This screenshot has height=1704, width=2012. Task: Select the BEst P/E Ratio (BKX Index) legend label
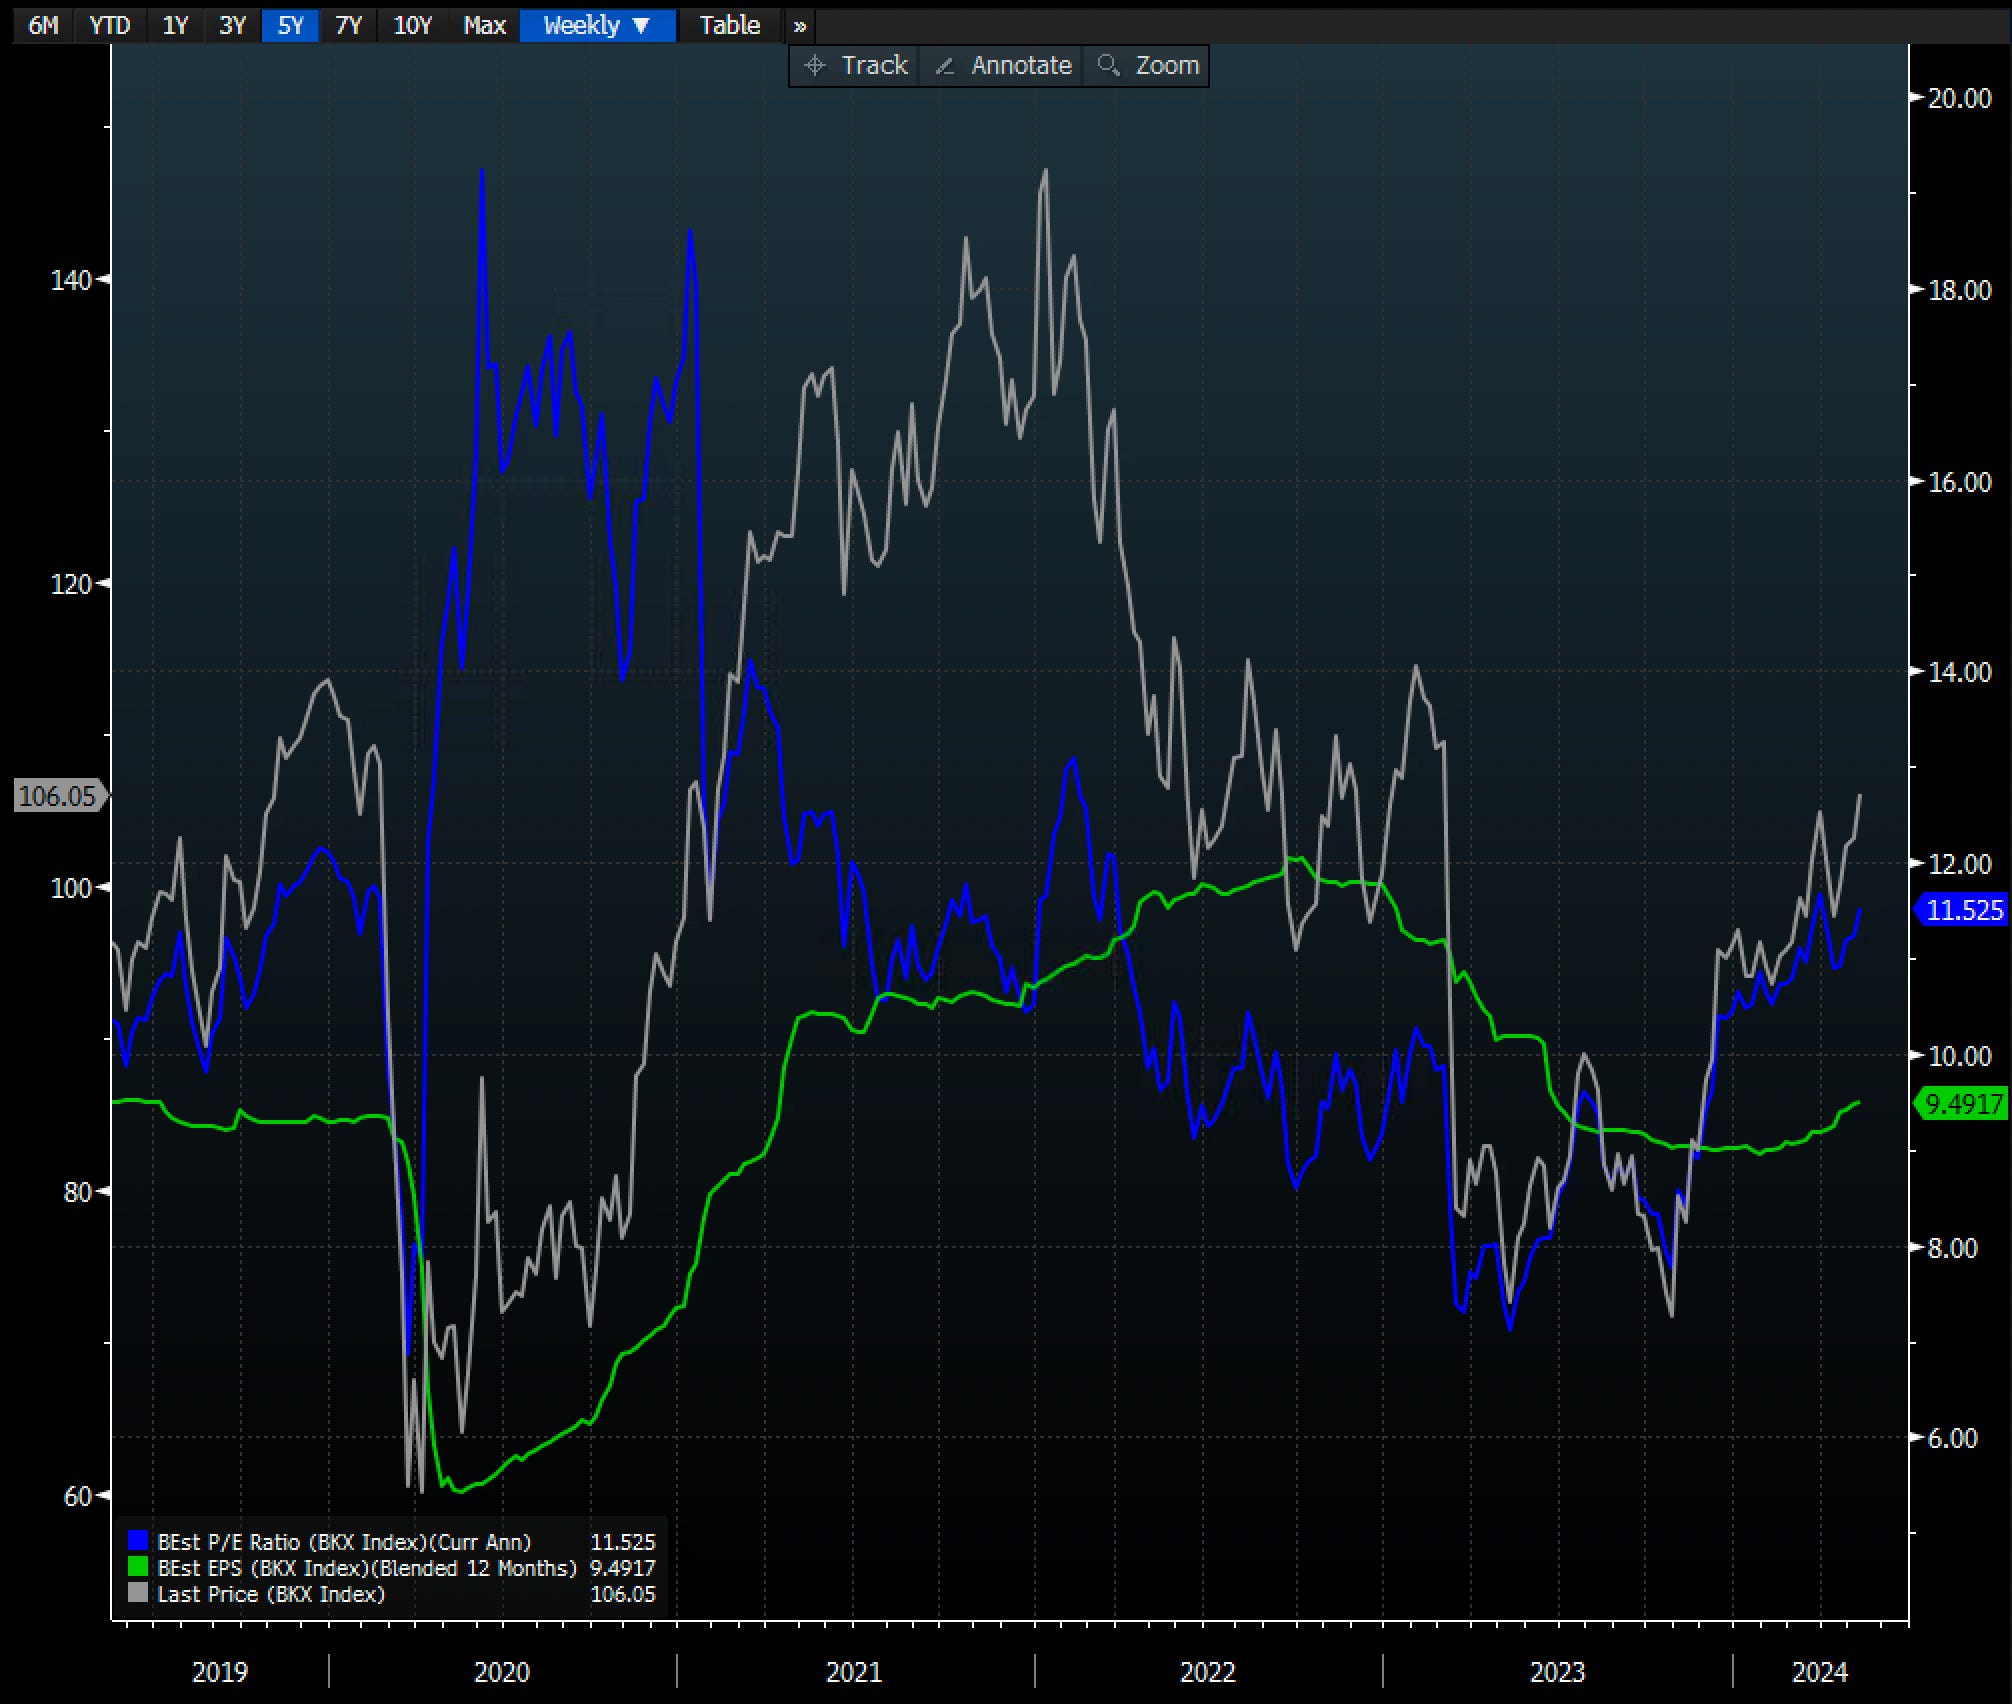pos(344,1542)
